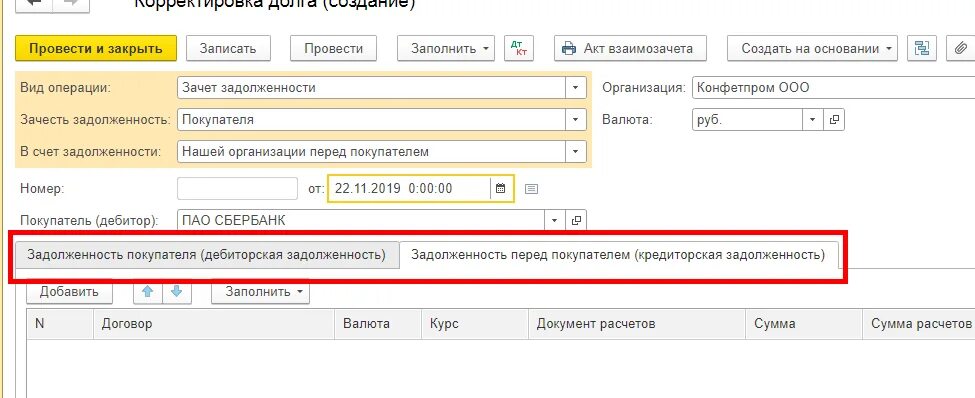Click Сумма расчетов column header
This screenshot has height=398, width=975.
[919, 324]
